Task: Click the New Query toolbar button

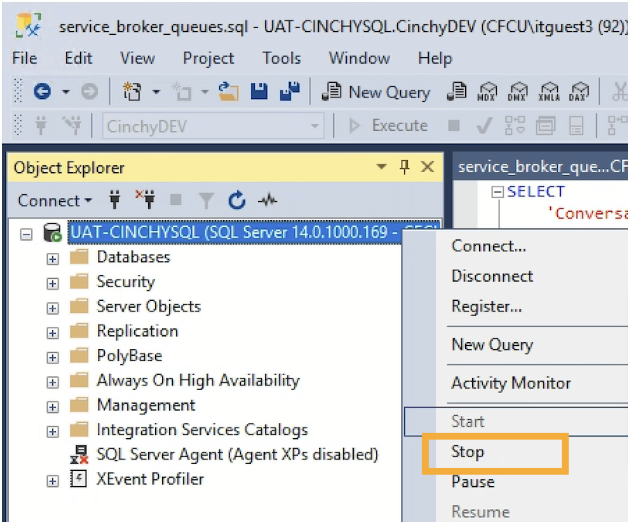Action: [x=376, y=92]
